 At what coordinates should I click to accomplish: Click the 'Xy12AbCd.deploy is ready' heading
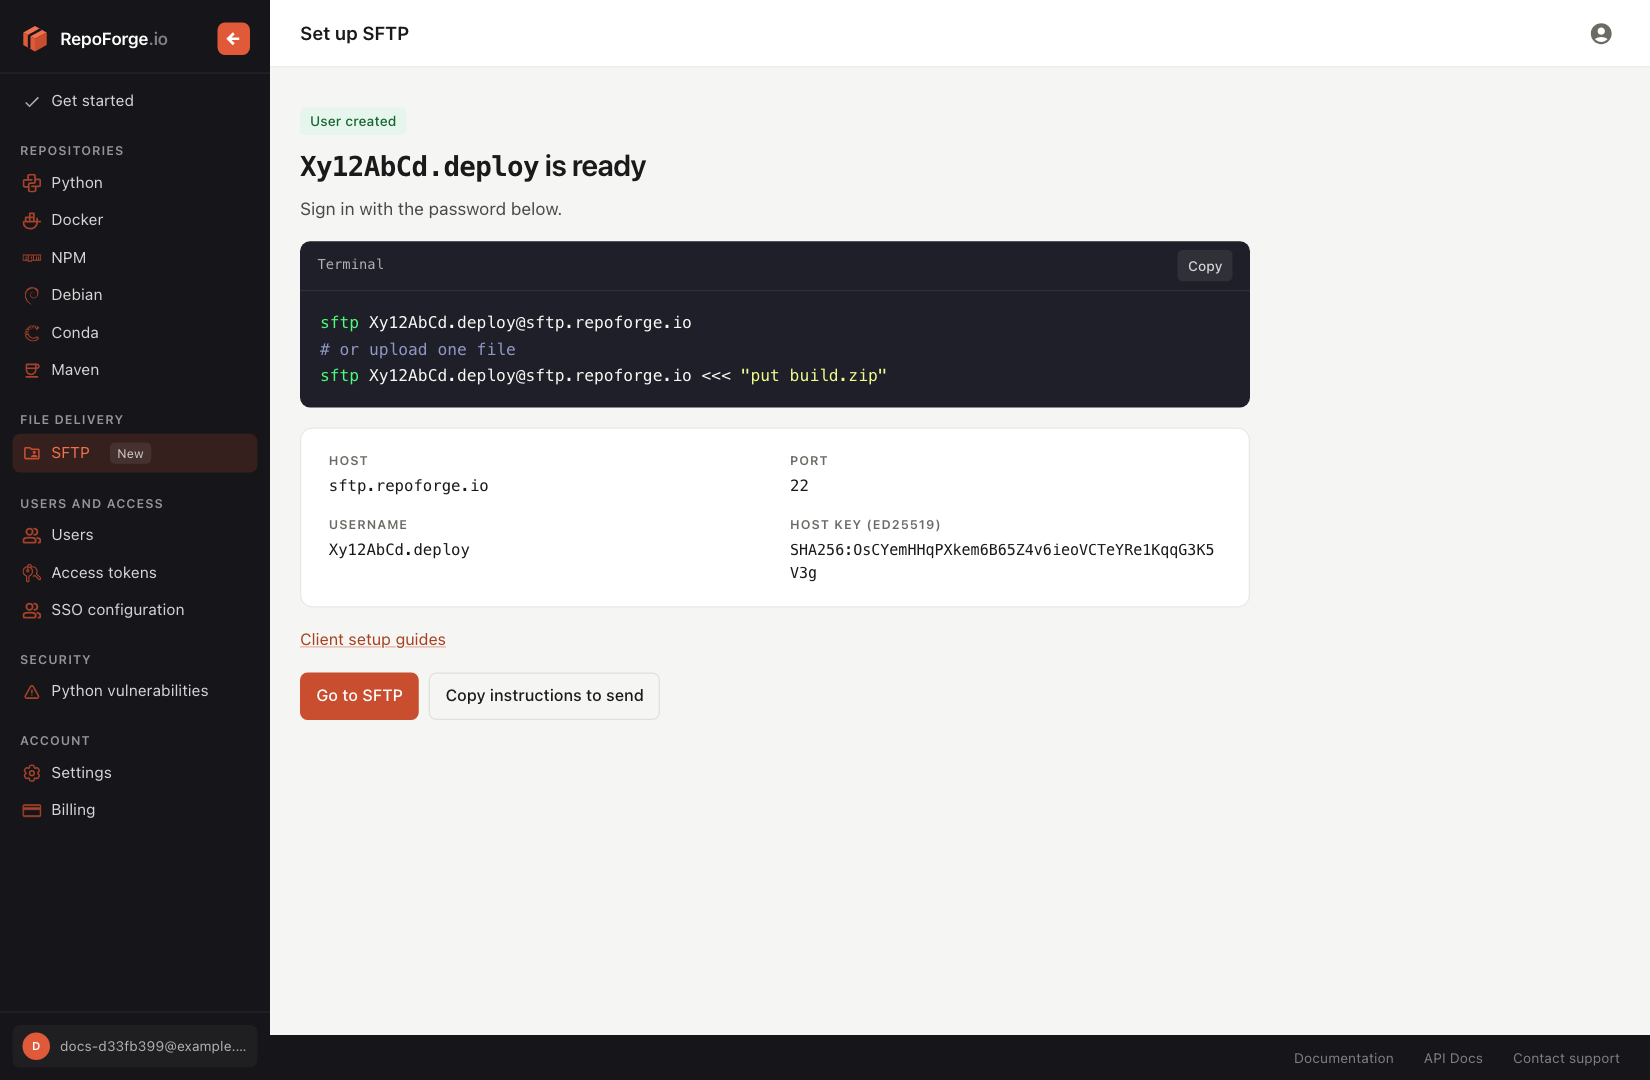point(473,166)
